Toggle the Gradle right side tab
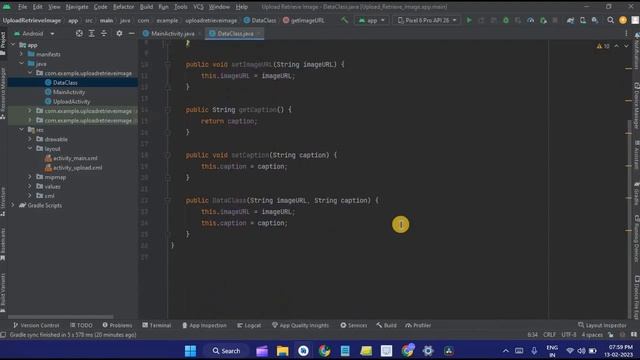The height and width of the screenshot is (360, 640). pyautogui.click(x=636, y=194)
